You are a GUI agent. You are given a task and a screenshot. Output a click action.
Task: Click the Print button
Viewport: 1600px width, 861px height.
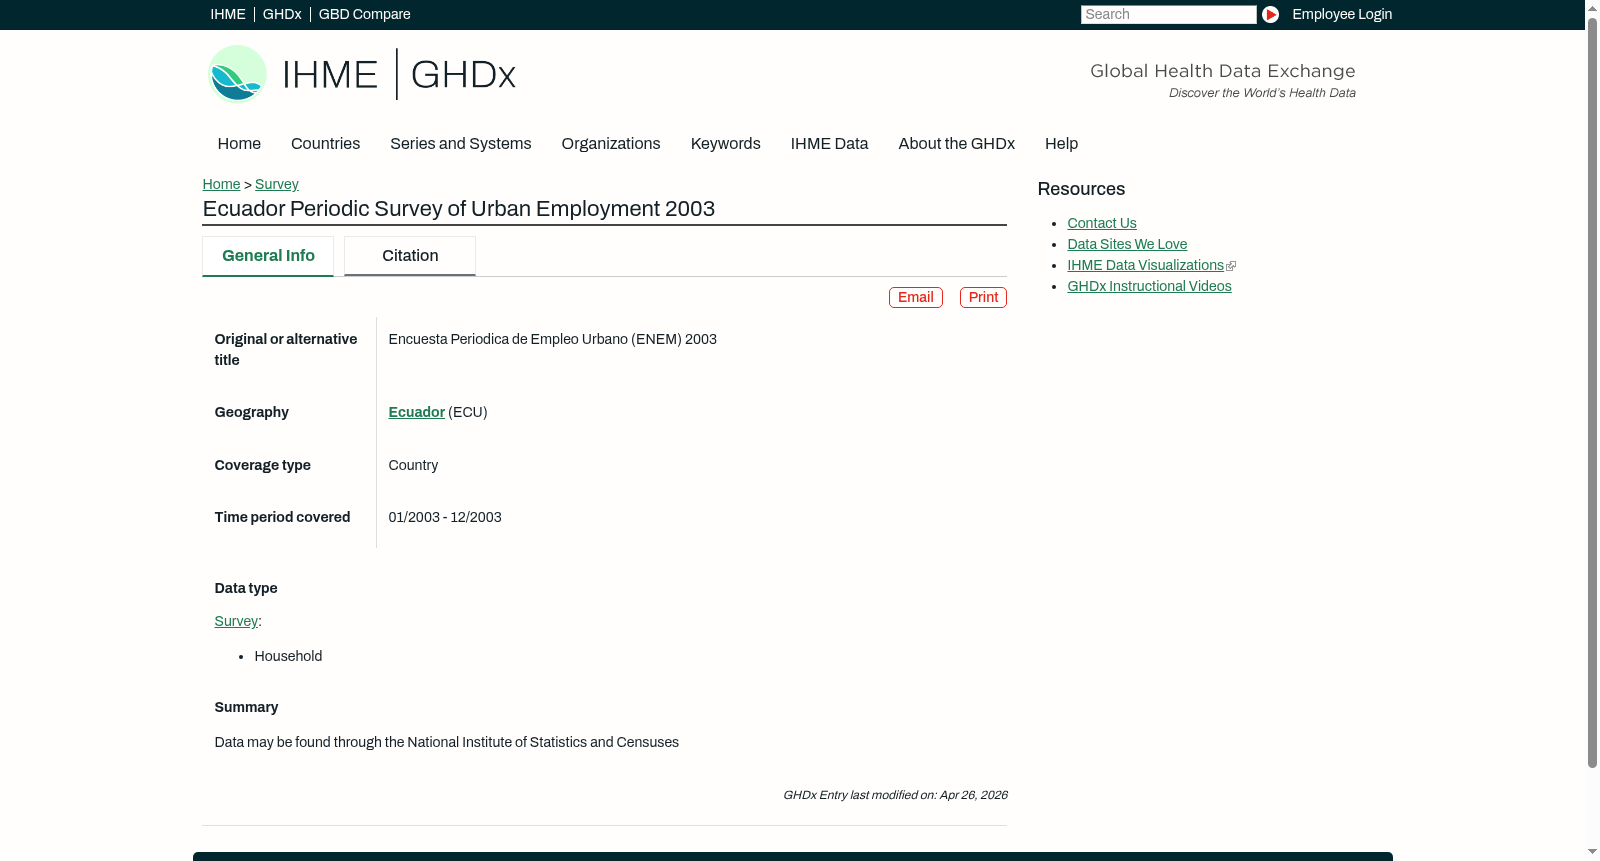tap(983, 298)
